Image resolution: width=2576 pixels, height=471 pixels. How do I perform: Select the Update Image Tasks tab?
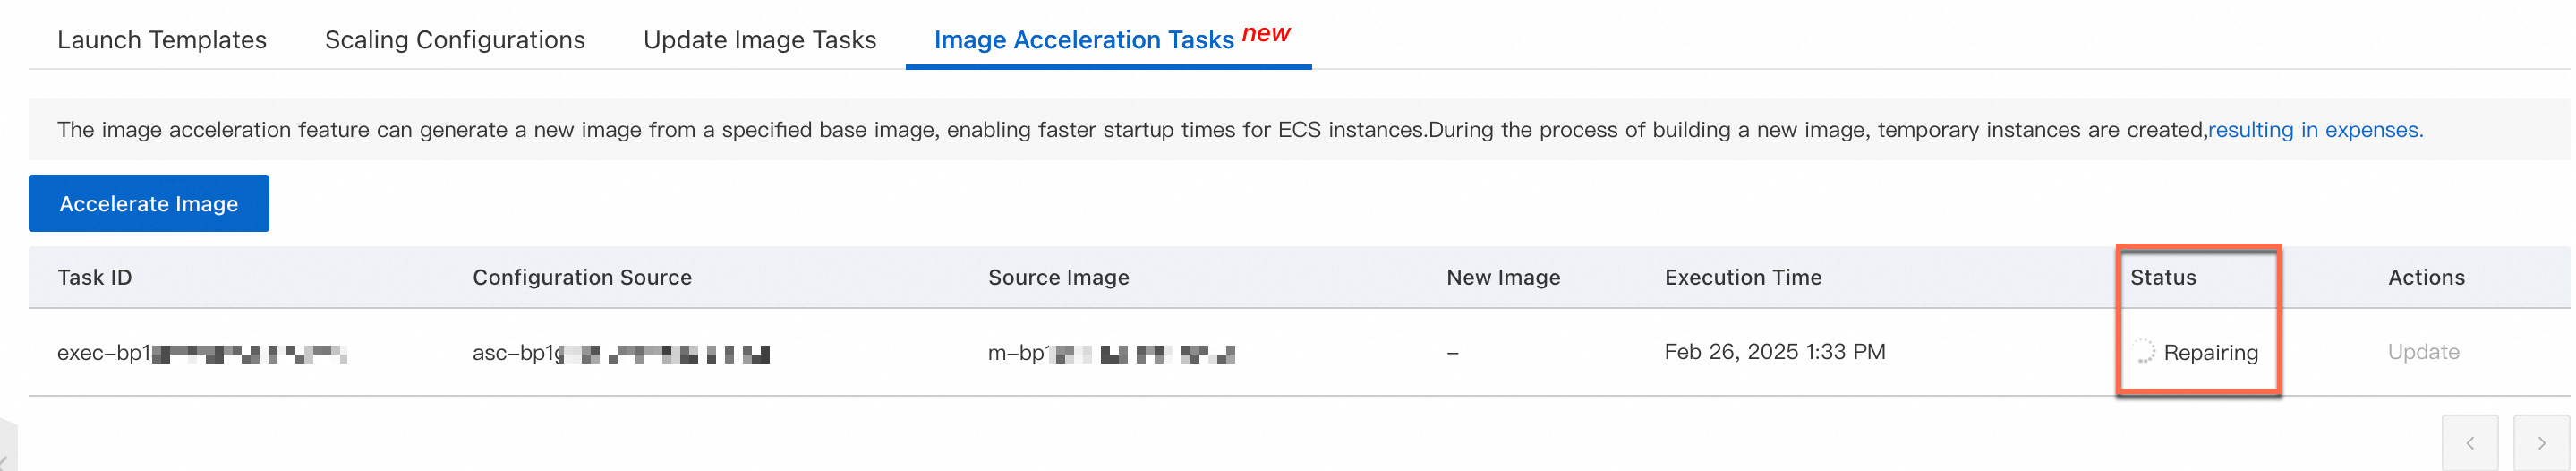click(759, 40)
